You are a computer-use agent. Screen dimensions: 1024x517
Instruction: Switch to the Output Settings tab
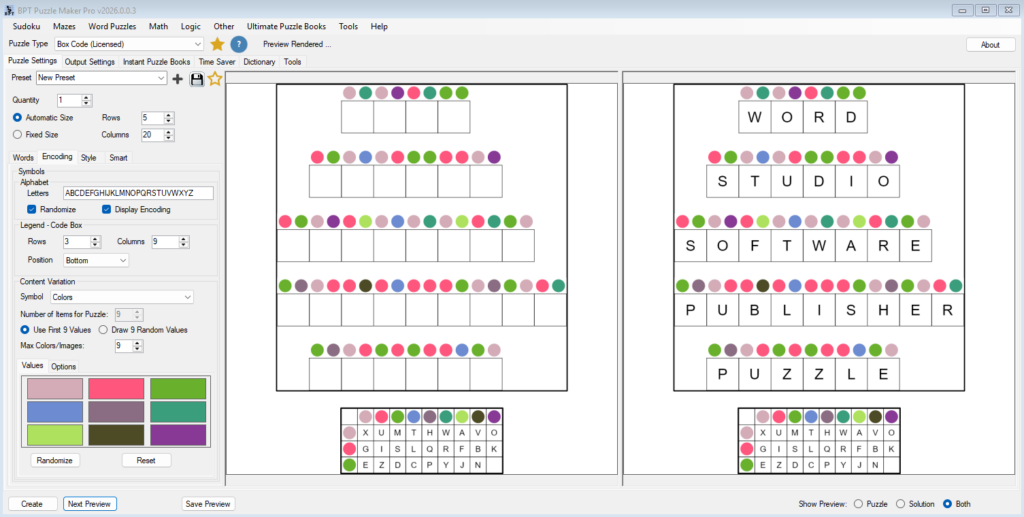coord(90,62)
